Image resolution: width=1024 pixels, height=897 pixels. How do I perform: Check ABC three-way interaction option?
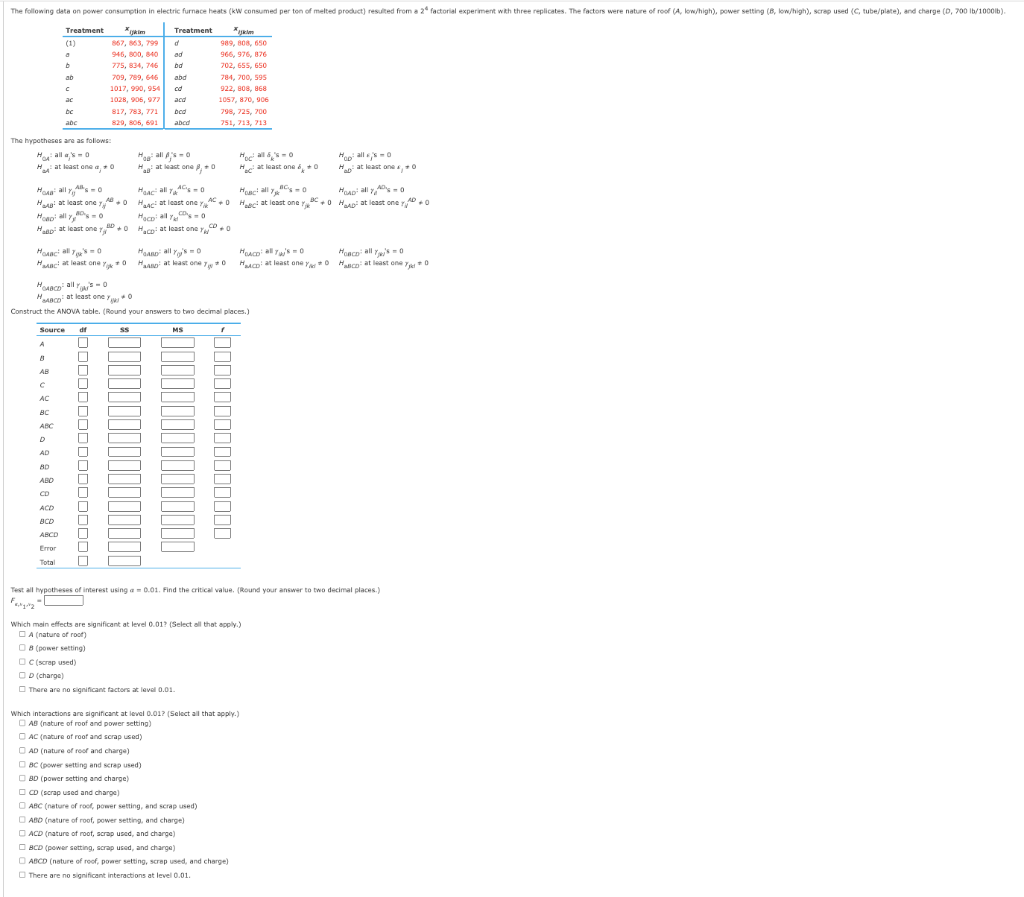(22, 806)
